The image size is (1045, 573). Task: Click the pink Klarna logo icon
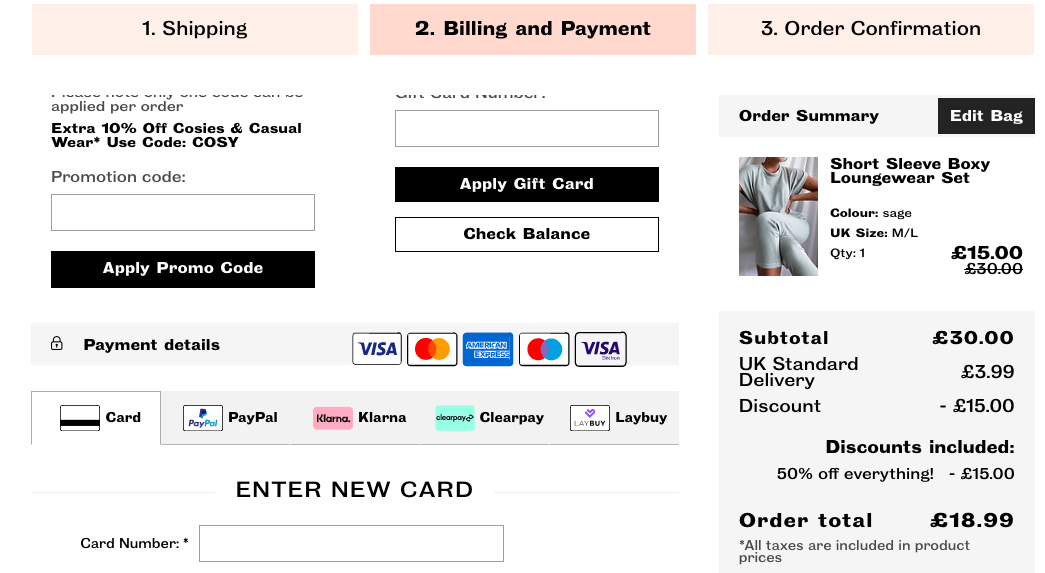(x=333, y=418)
